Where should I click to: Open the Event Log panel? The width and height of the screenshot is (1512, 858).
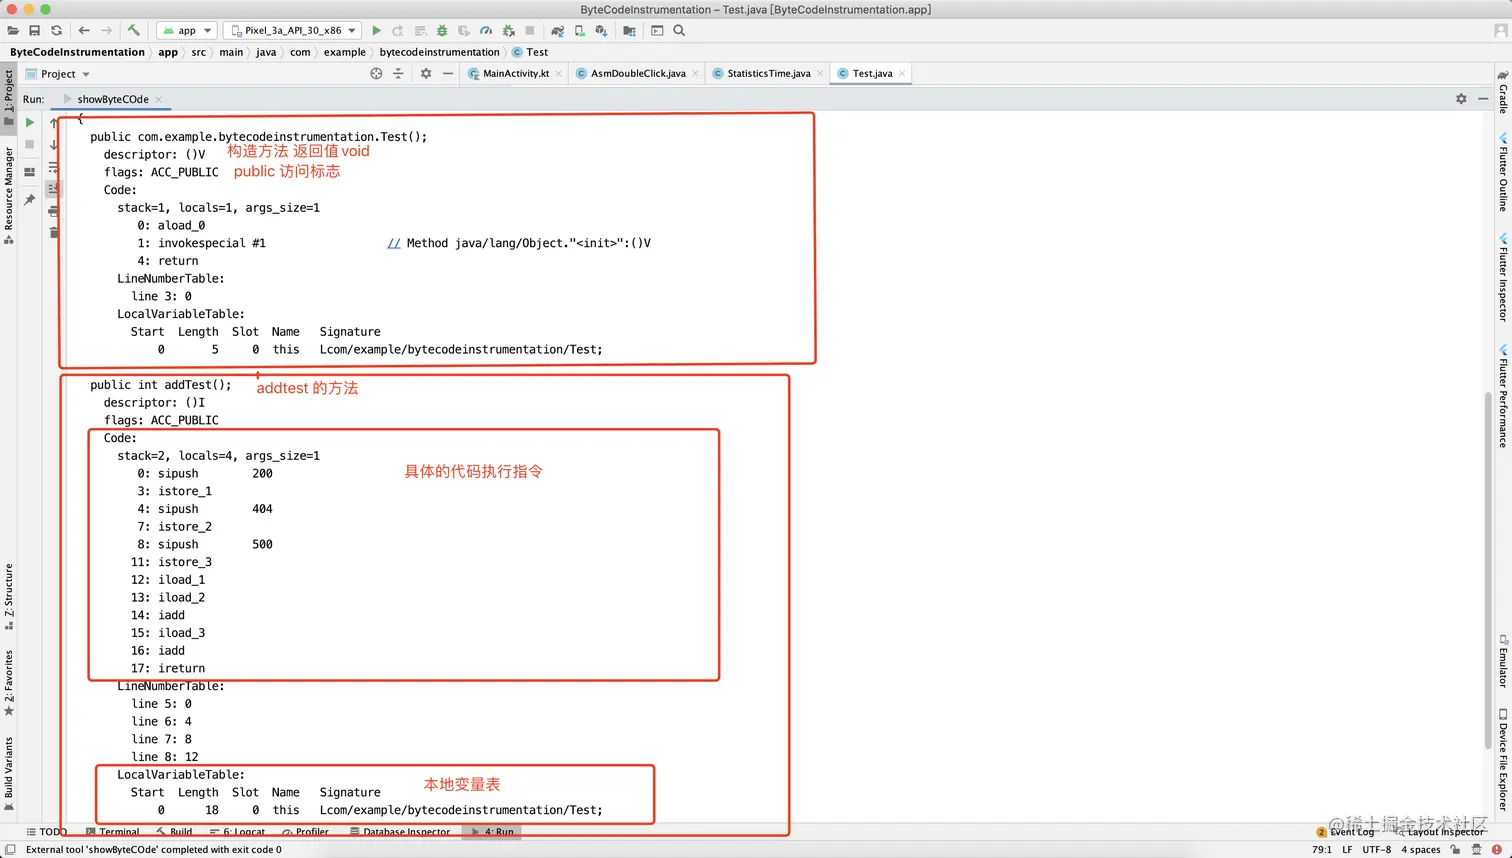click(x=1345, y=832)
